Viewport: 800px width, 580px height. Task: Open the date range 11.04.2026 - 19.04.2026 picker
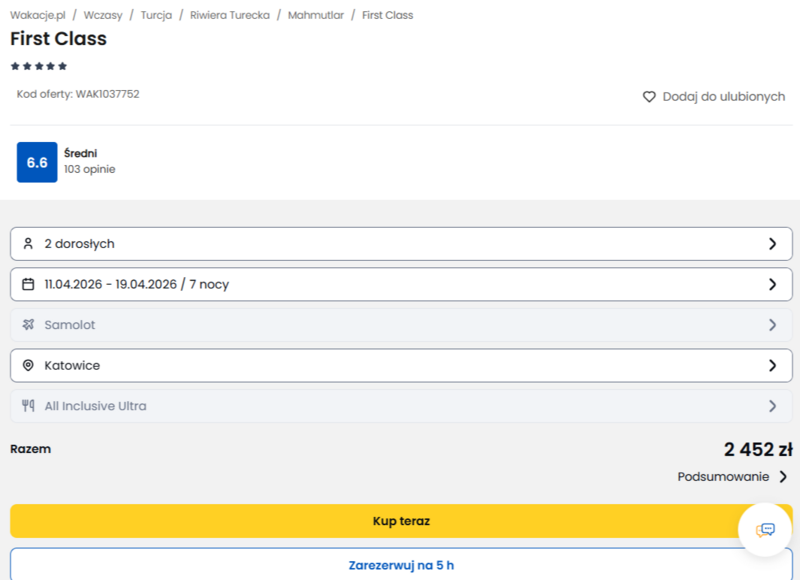[400, 285]
